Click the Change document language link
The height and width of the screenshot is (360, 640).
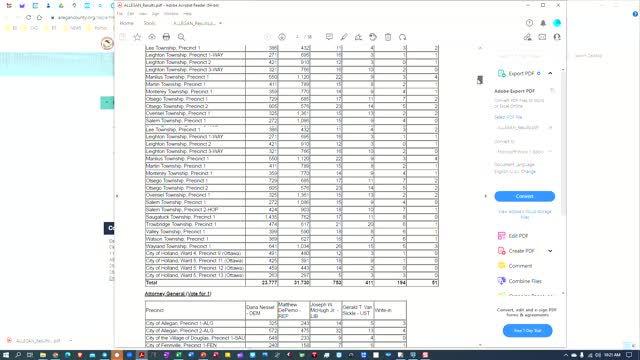tap(528, 172)
